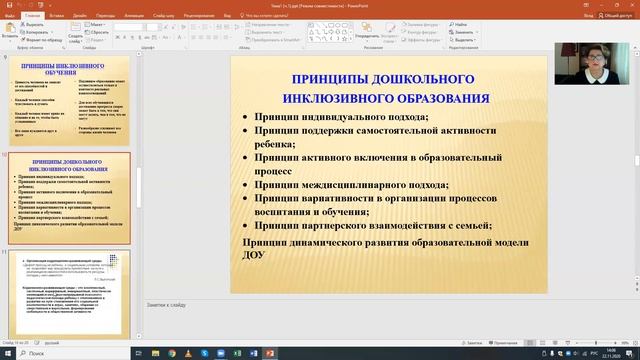Open the Windows Start menu
This screenshot has height=360, width=640.
pos(8,353)
